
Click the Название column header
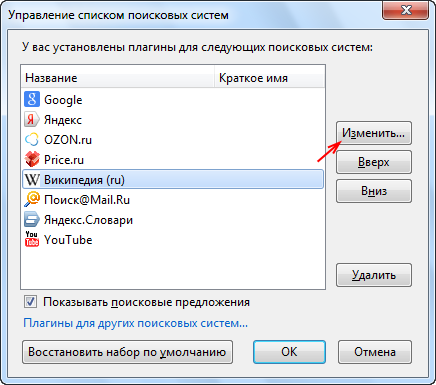tap(117, 78)
